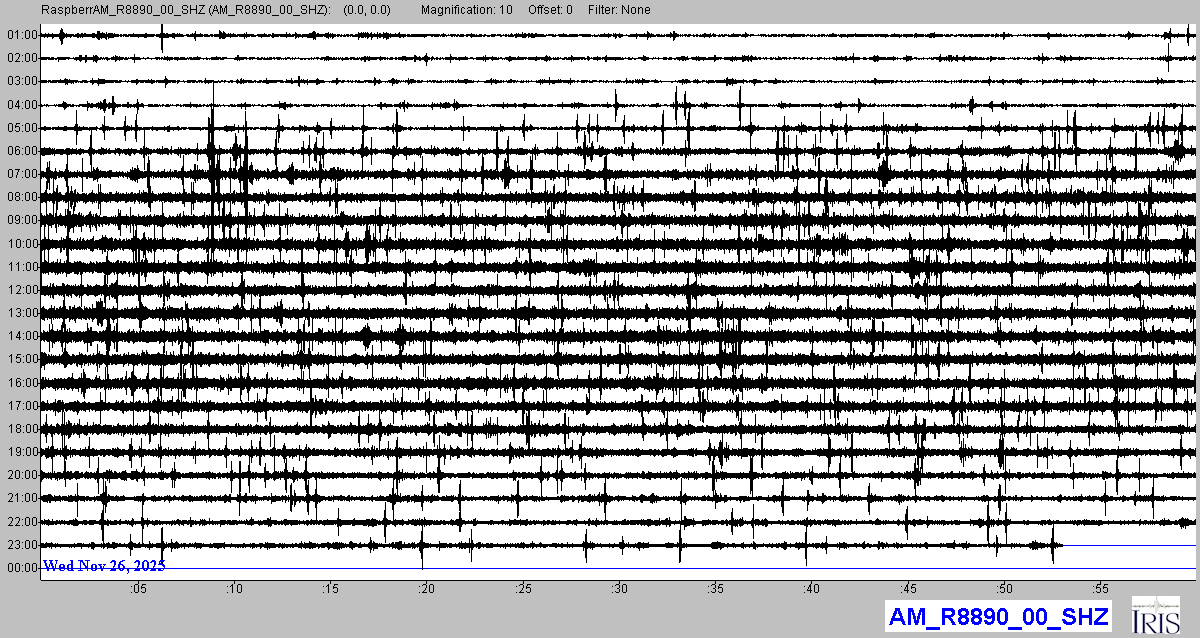The width and height of the screenshot is (1200, 638).
Task: Select the 06:00 hour trace label
Action: point(21,151)
